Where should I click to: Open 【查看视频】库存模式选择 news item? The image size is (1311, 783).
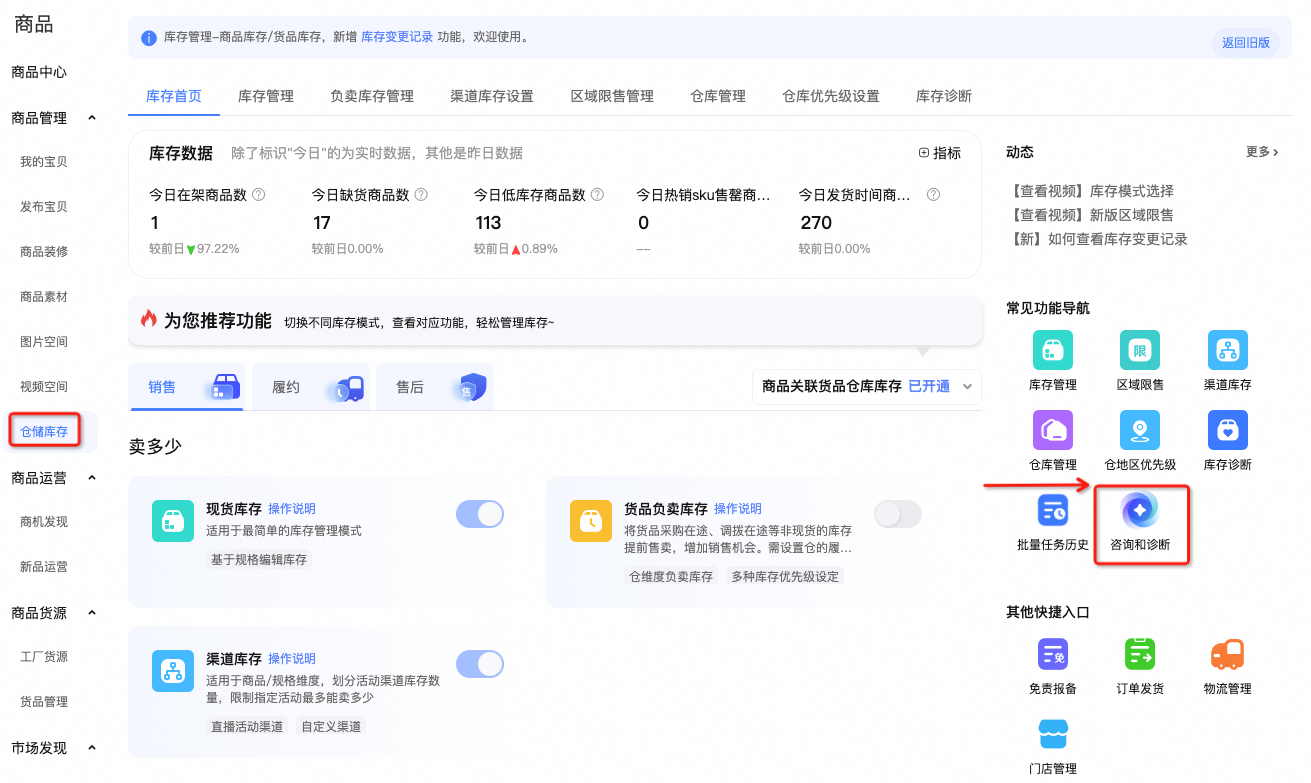[x=1090, y=191]
